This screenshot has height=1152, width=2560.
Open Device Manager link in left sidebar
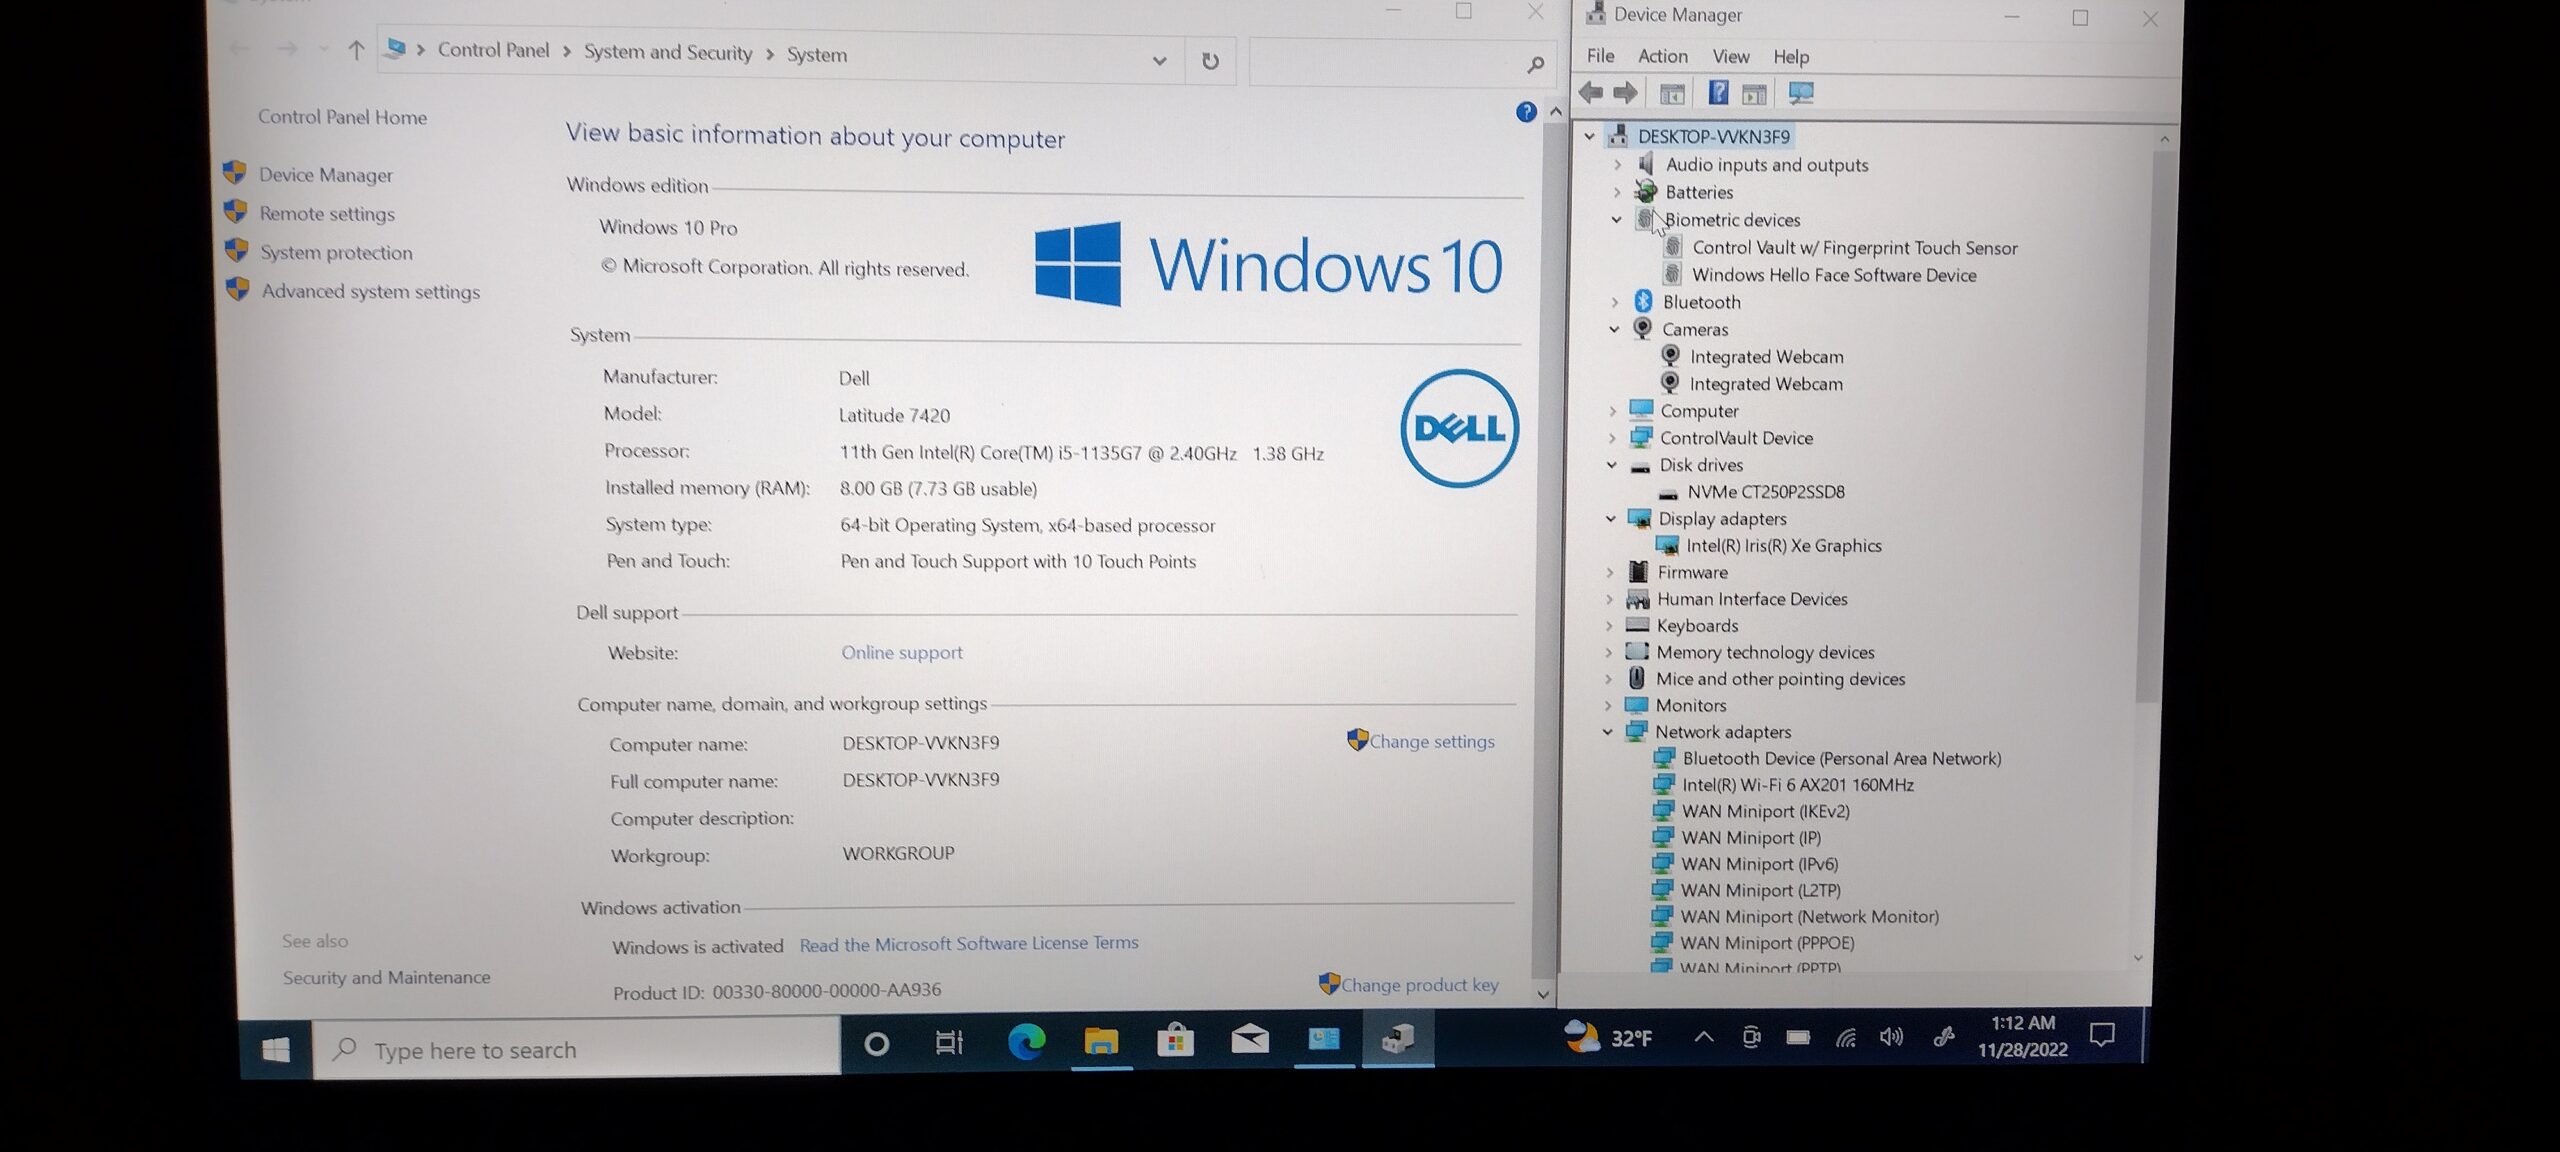tap(325, 175)
